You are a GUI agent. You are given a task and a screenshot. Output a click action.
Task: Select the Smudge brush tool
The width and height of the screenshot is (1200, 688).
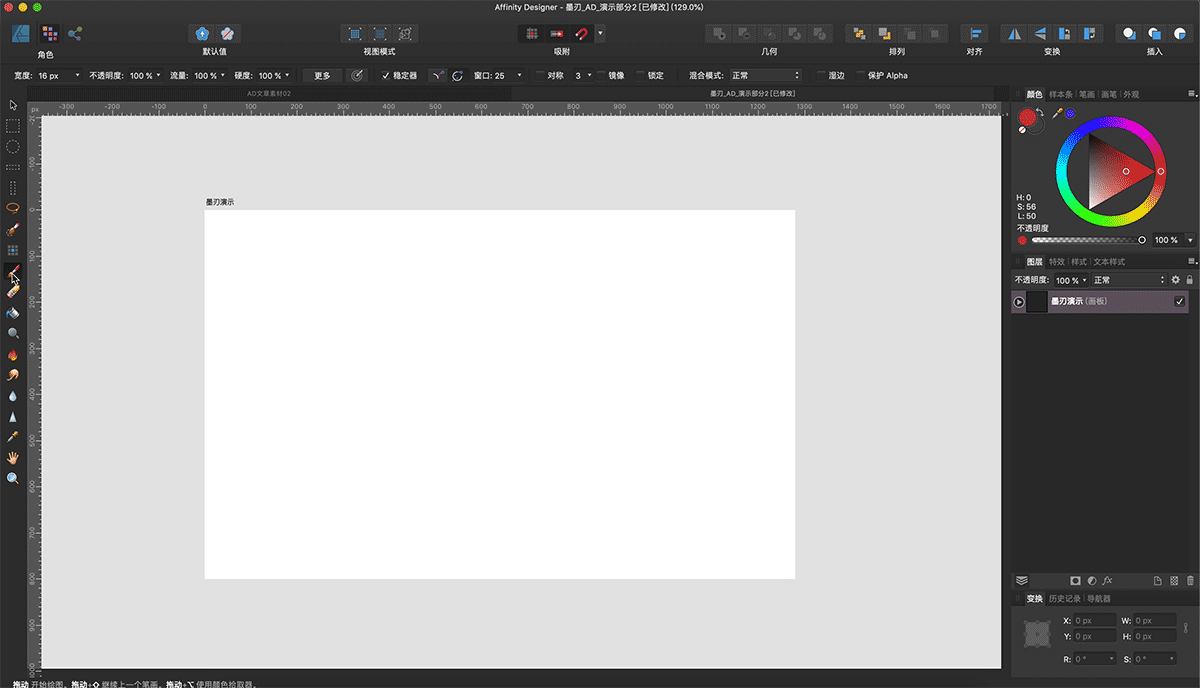pyautogui.click(x=13, y=375)
